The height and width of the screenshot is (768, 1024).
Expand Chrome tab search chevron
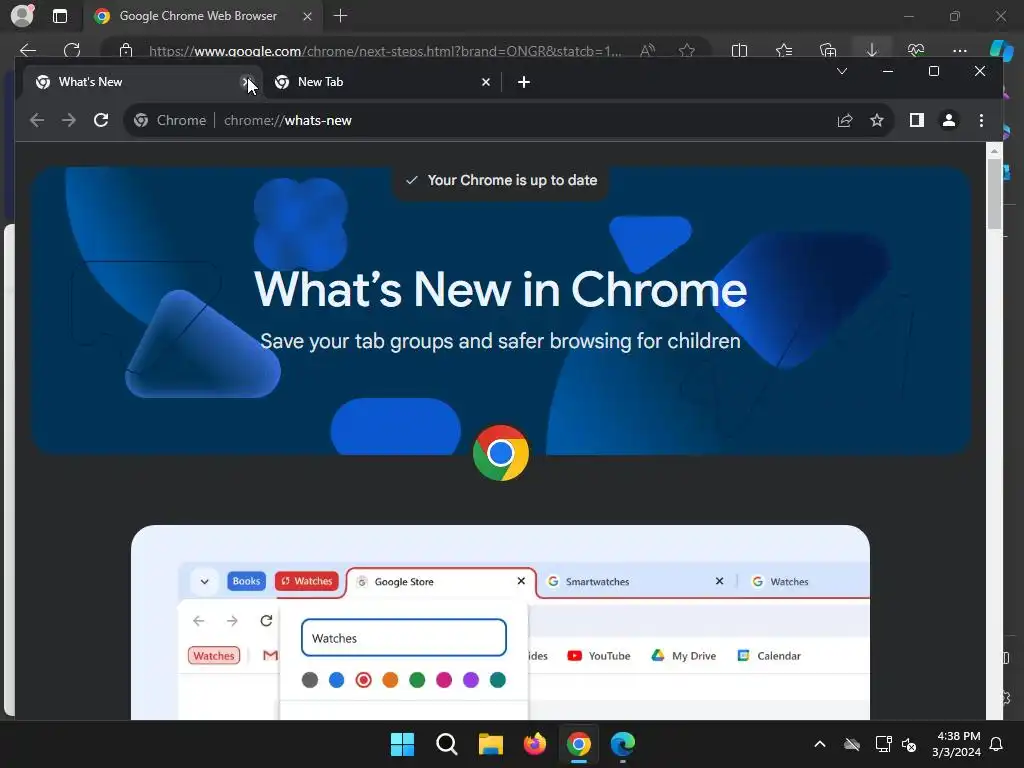click(842, 71)
